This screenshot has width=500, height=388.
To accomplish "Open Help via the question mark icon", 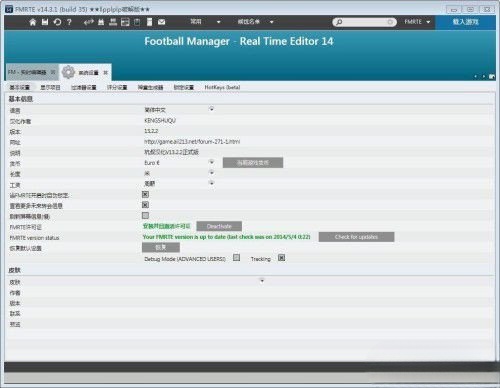I will click(69, 22).
